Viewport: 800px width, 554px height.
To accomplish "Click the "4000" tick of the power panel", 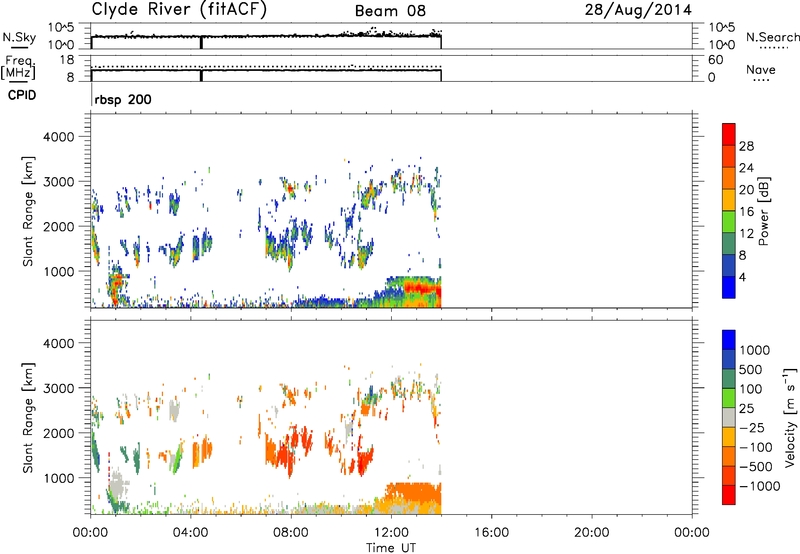I will (x=59, y=137).
